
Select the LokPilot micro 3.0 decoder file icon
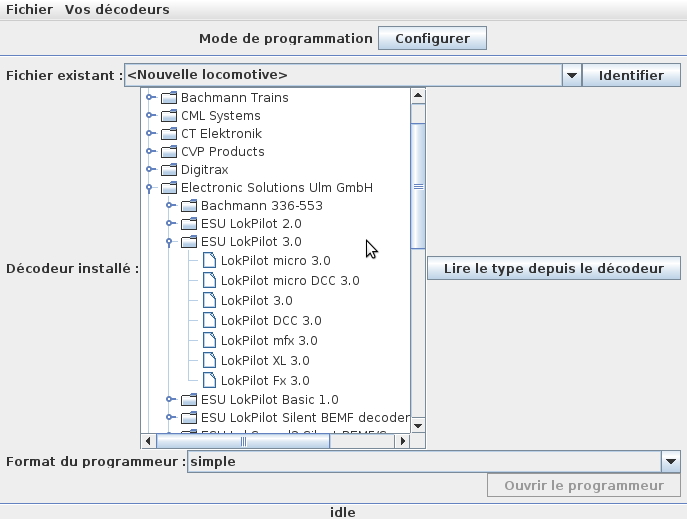(209, 261)
